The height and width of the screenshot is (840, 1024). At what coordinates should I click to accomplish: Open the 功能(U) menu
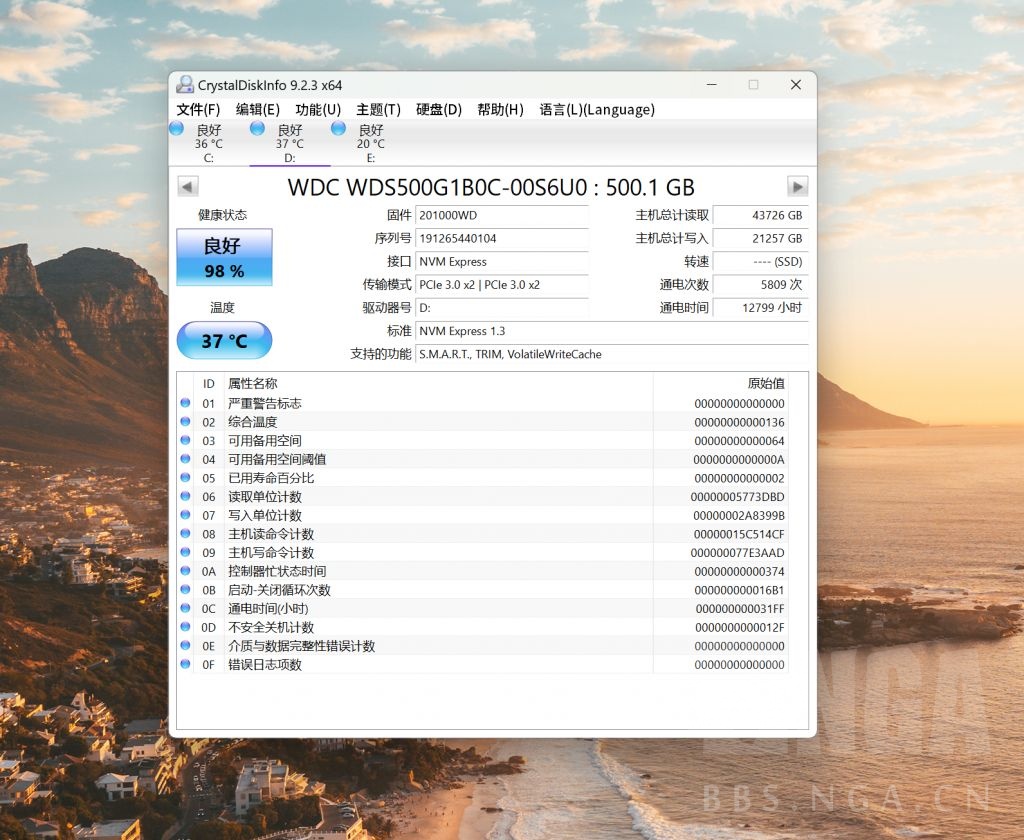pyautogui.click(x=316, y=109)
